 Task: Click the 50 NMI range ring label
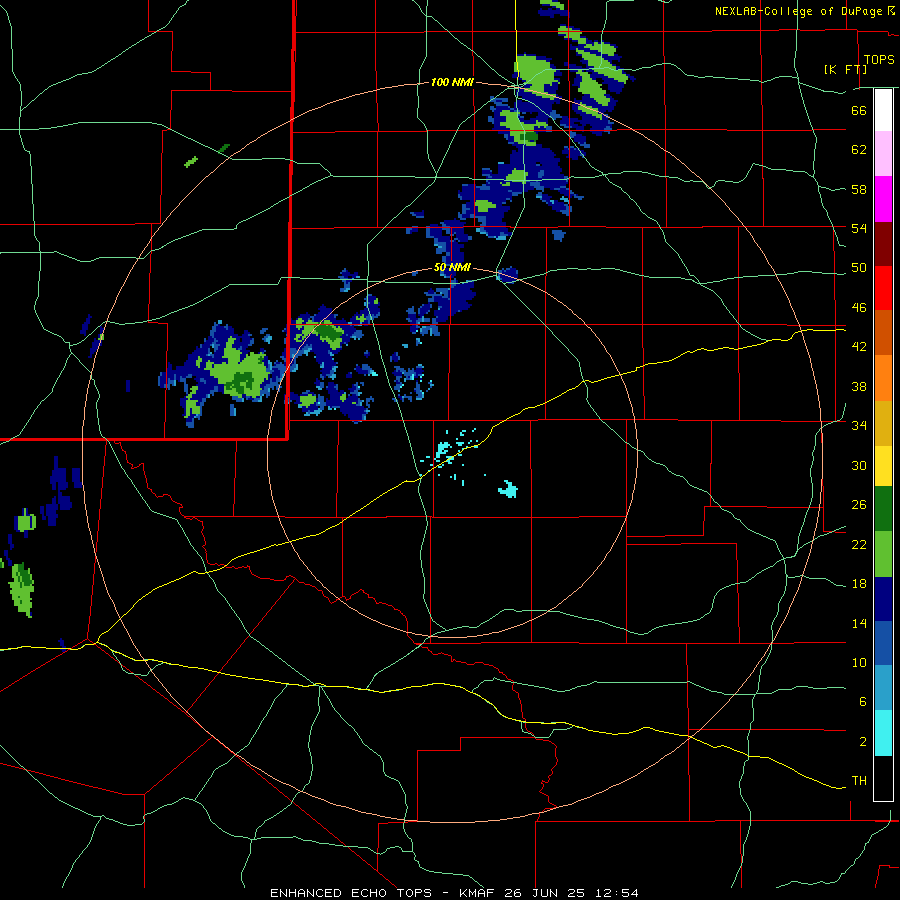[x=452, y=267]
